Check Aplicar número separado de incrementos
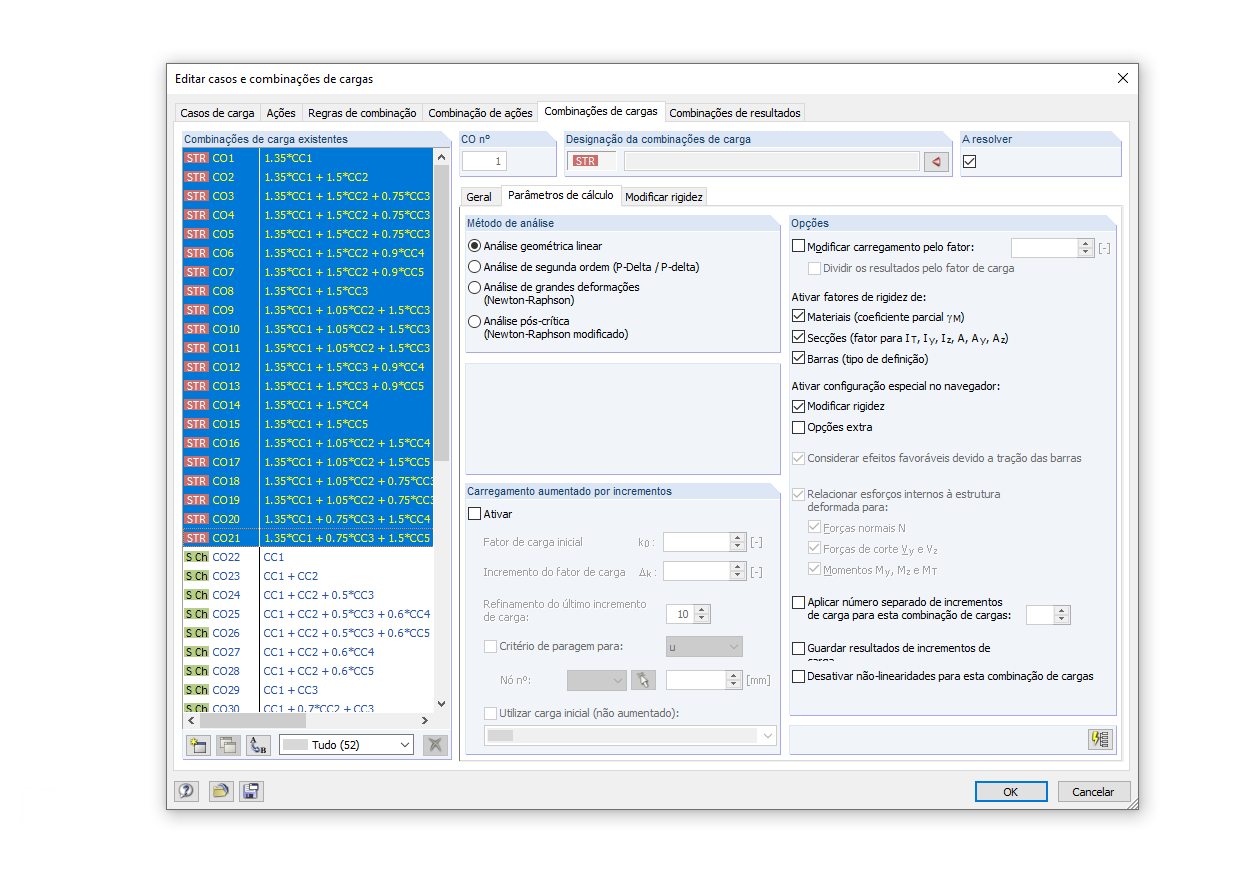 [x=798, y=603]
